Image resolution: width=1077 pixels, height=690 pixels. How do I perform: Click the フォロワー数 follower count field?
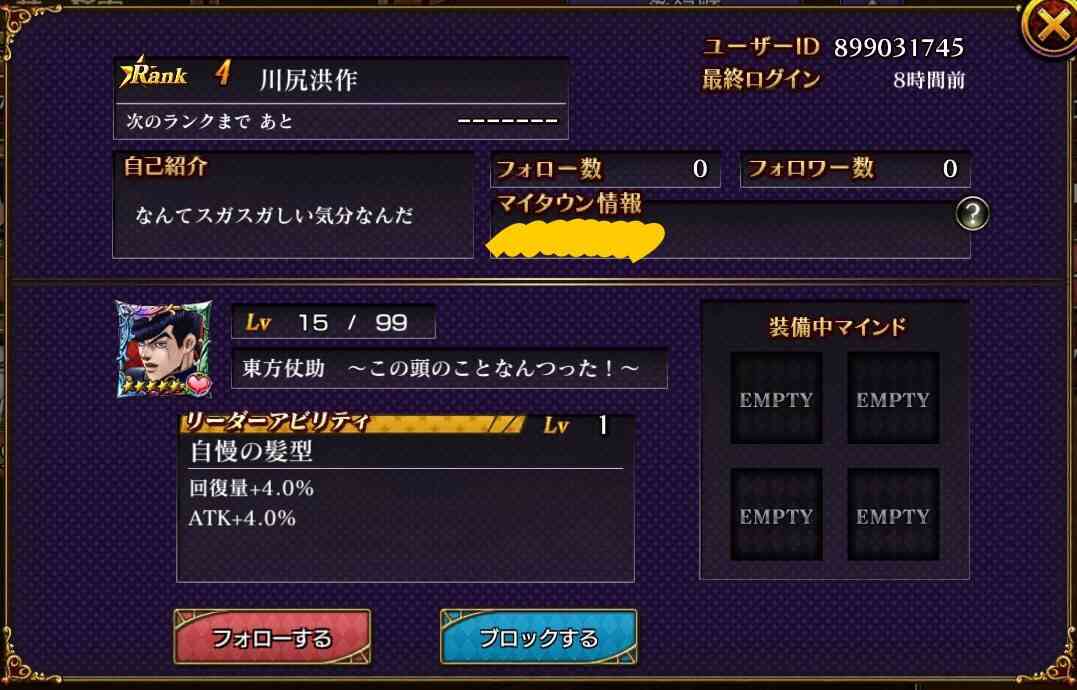click(855, 169)
